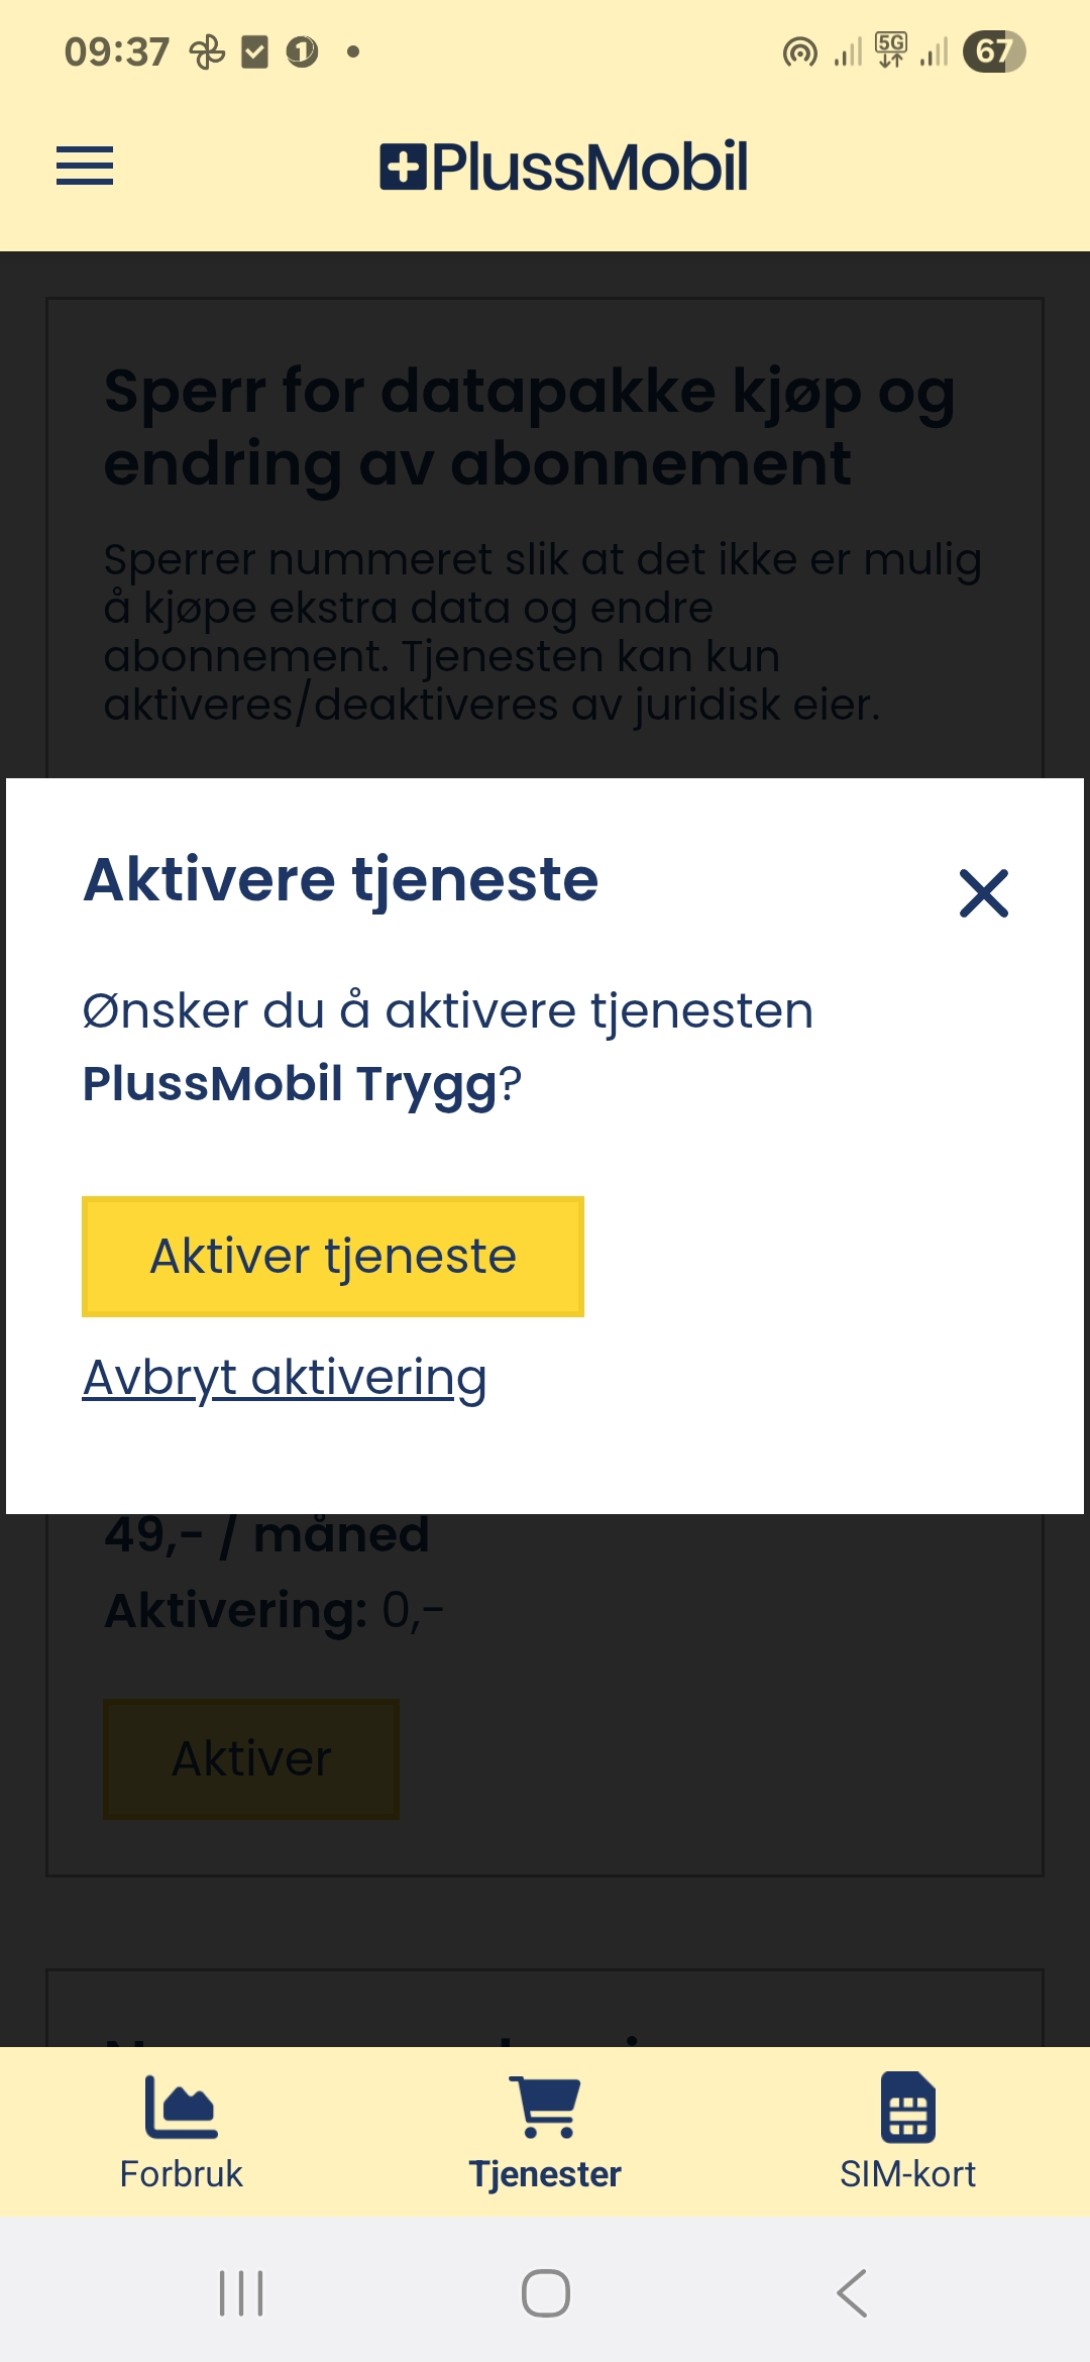Tap the Android recent apps button
This screenshot has height=2362, width=1090.
click(241, 2293)
